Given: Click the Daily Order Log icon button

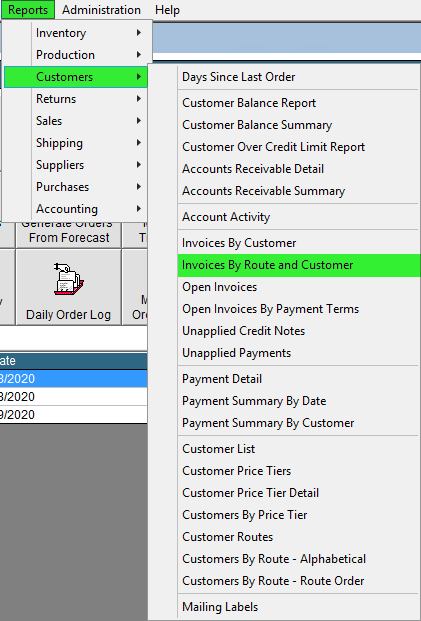Looking at the screenshot, I should 69,287.
